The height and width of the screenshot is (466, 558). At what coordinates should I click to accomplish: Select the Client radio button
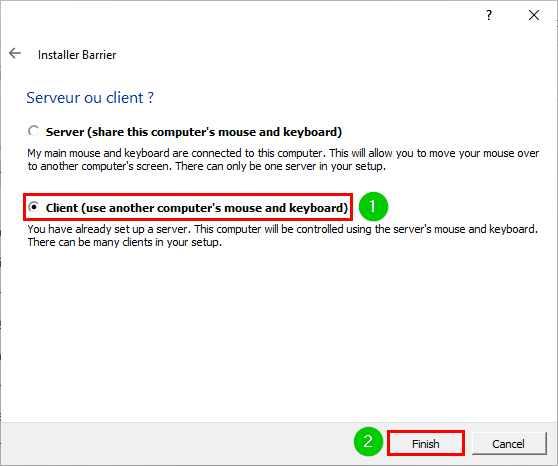tap(33, 207)
